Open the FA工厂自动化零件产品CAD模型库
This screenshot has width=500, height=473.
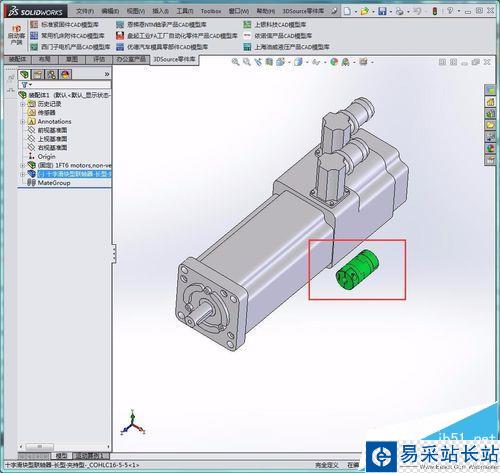(177, 35)
